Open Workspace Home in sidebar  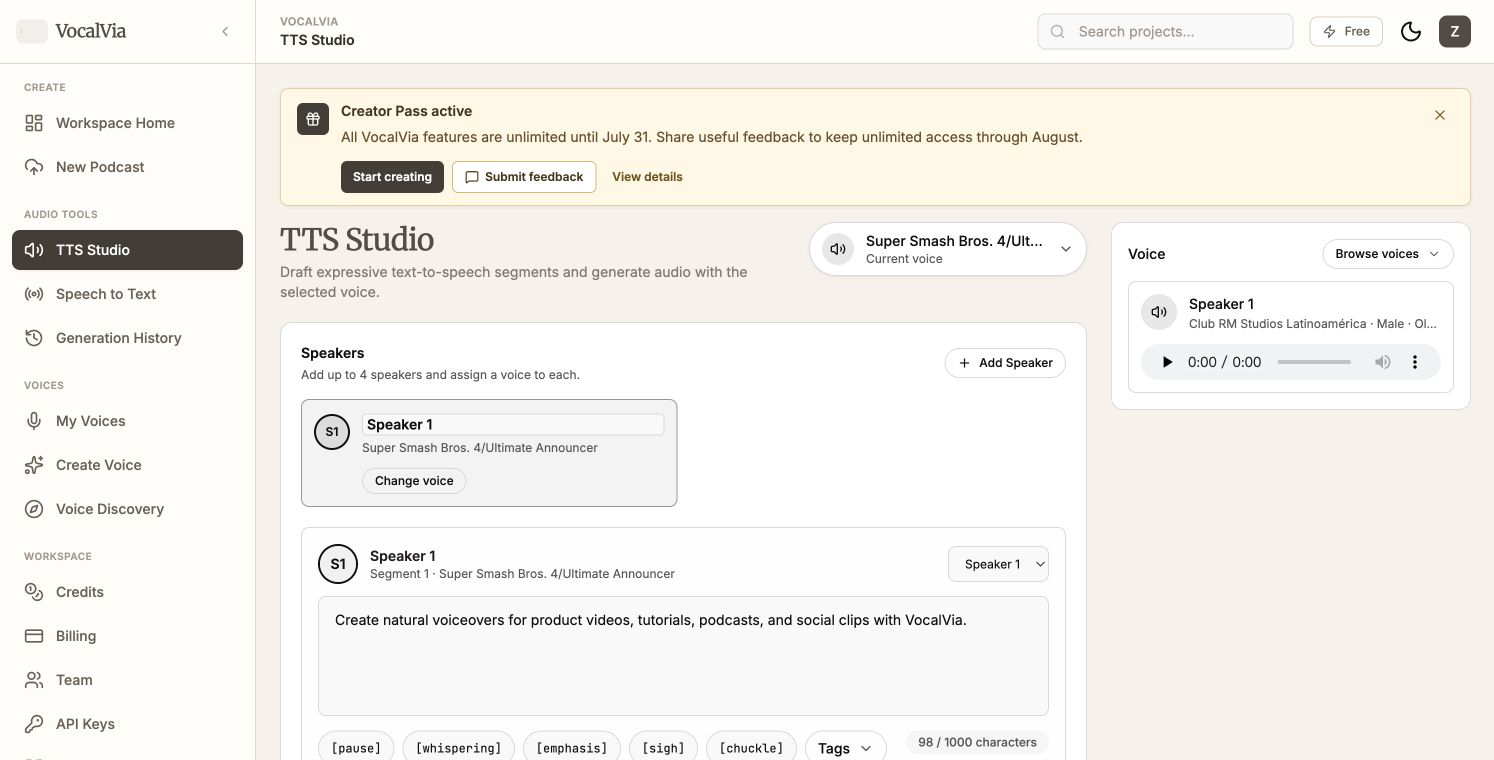click(127, 123)
